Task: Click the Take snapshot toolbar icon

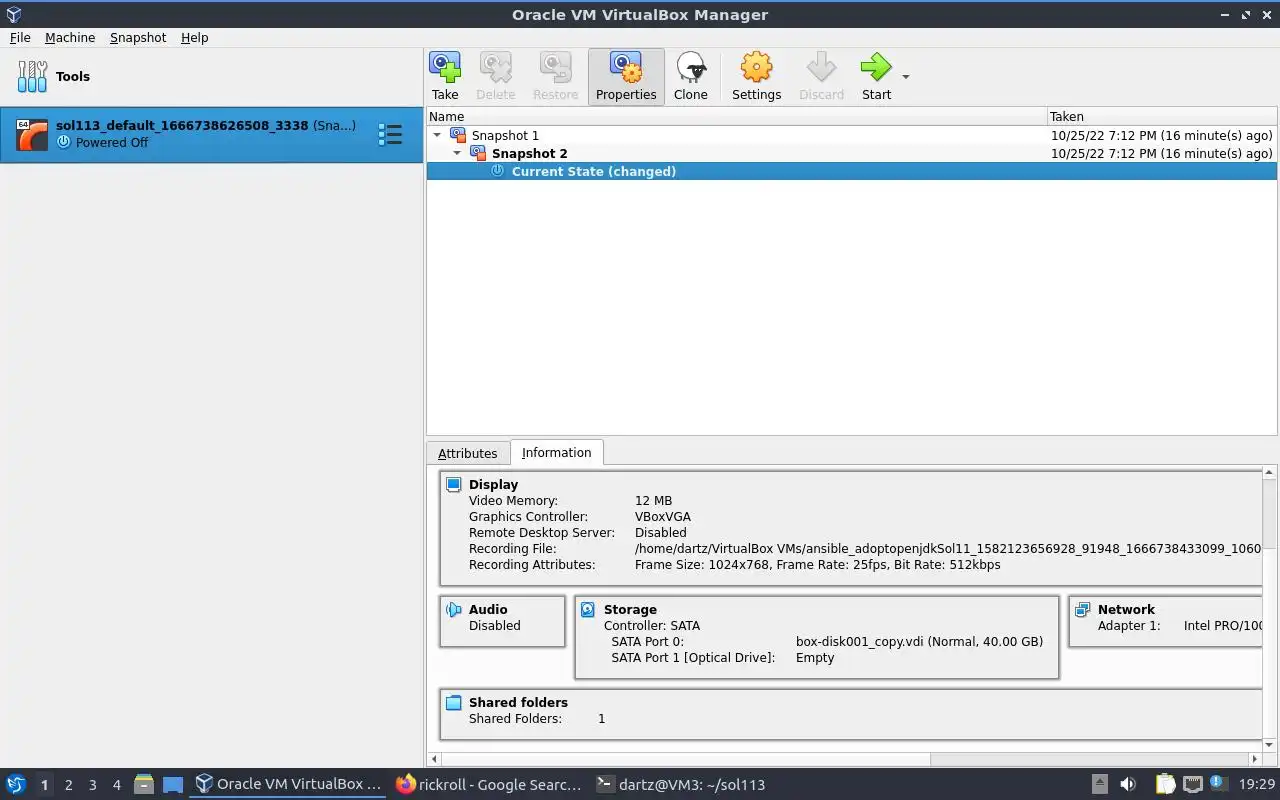Action: pos(445,76)
